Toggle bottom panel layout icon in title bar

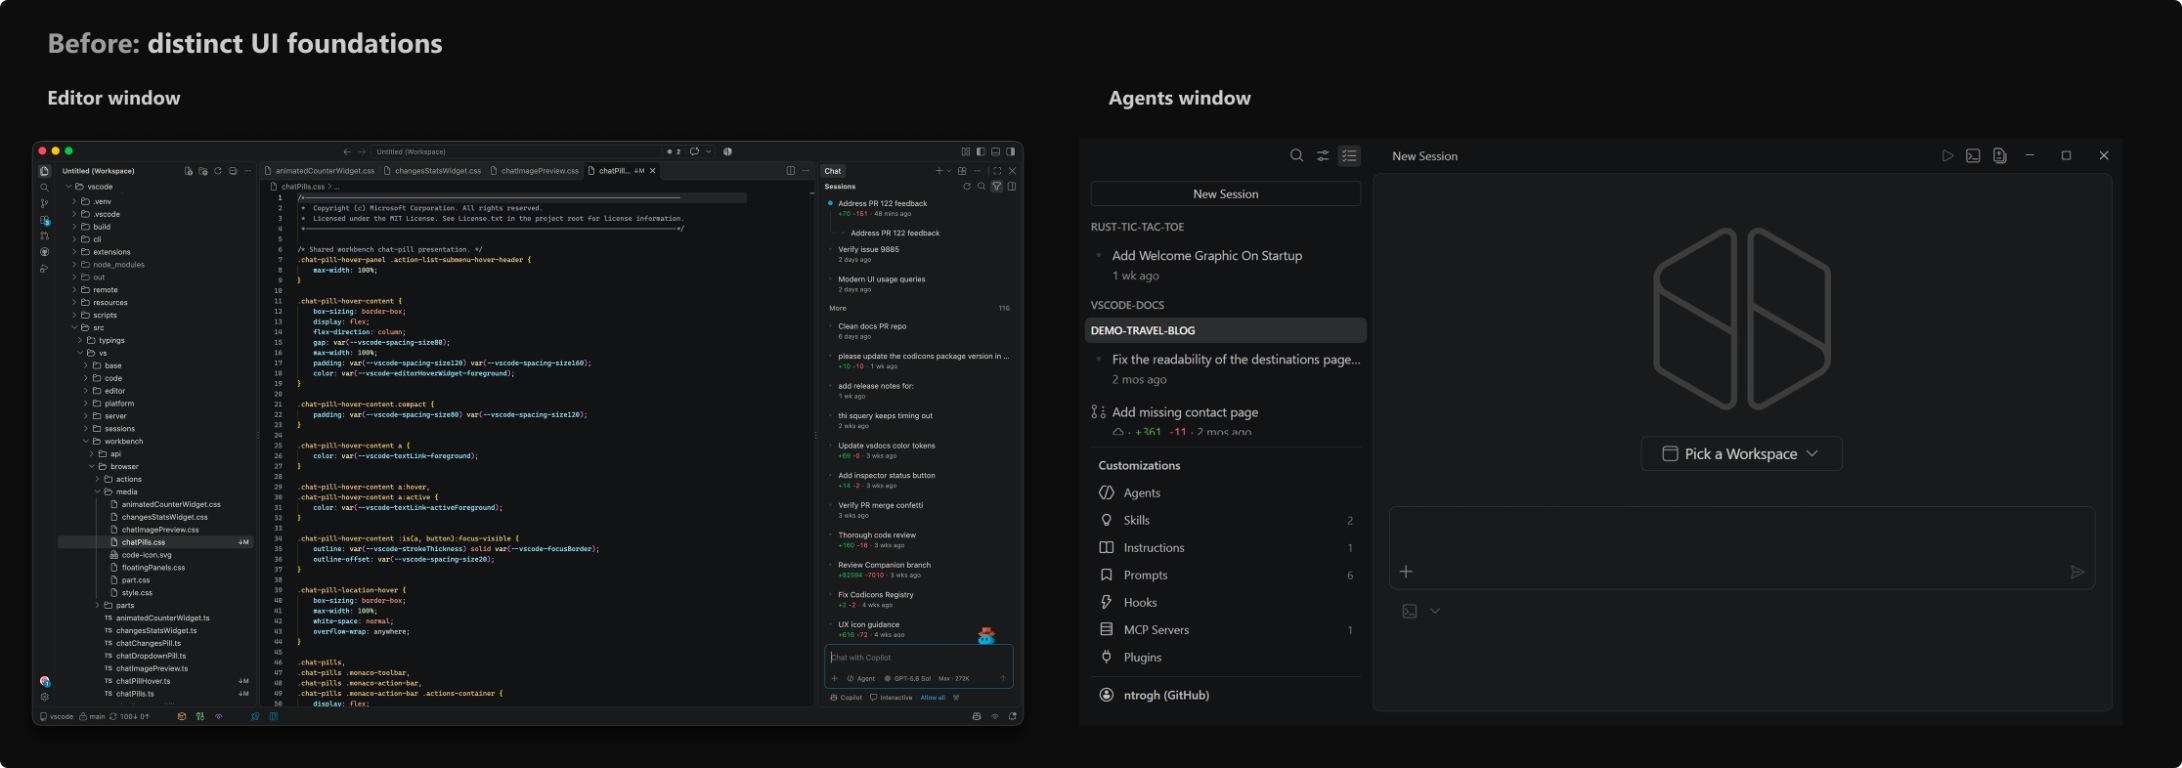click(995, 152)
